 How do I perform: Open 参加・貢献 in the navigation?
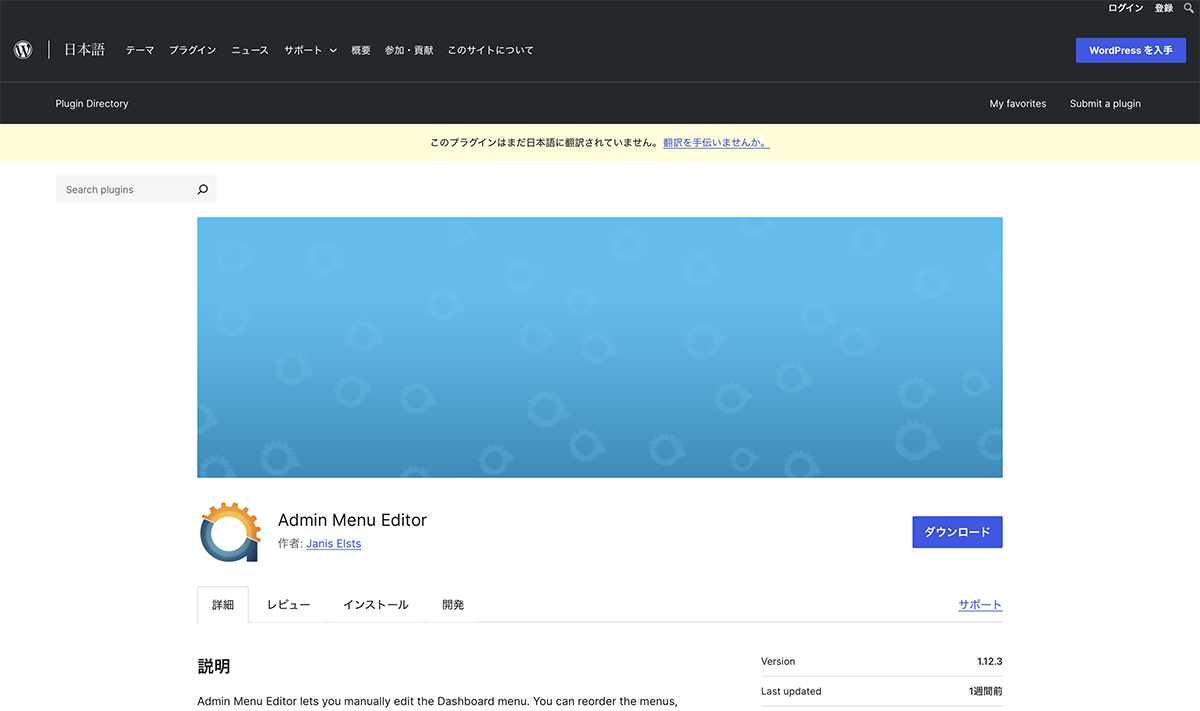click(409, 50)
